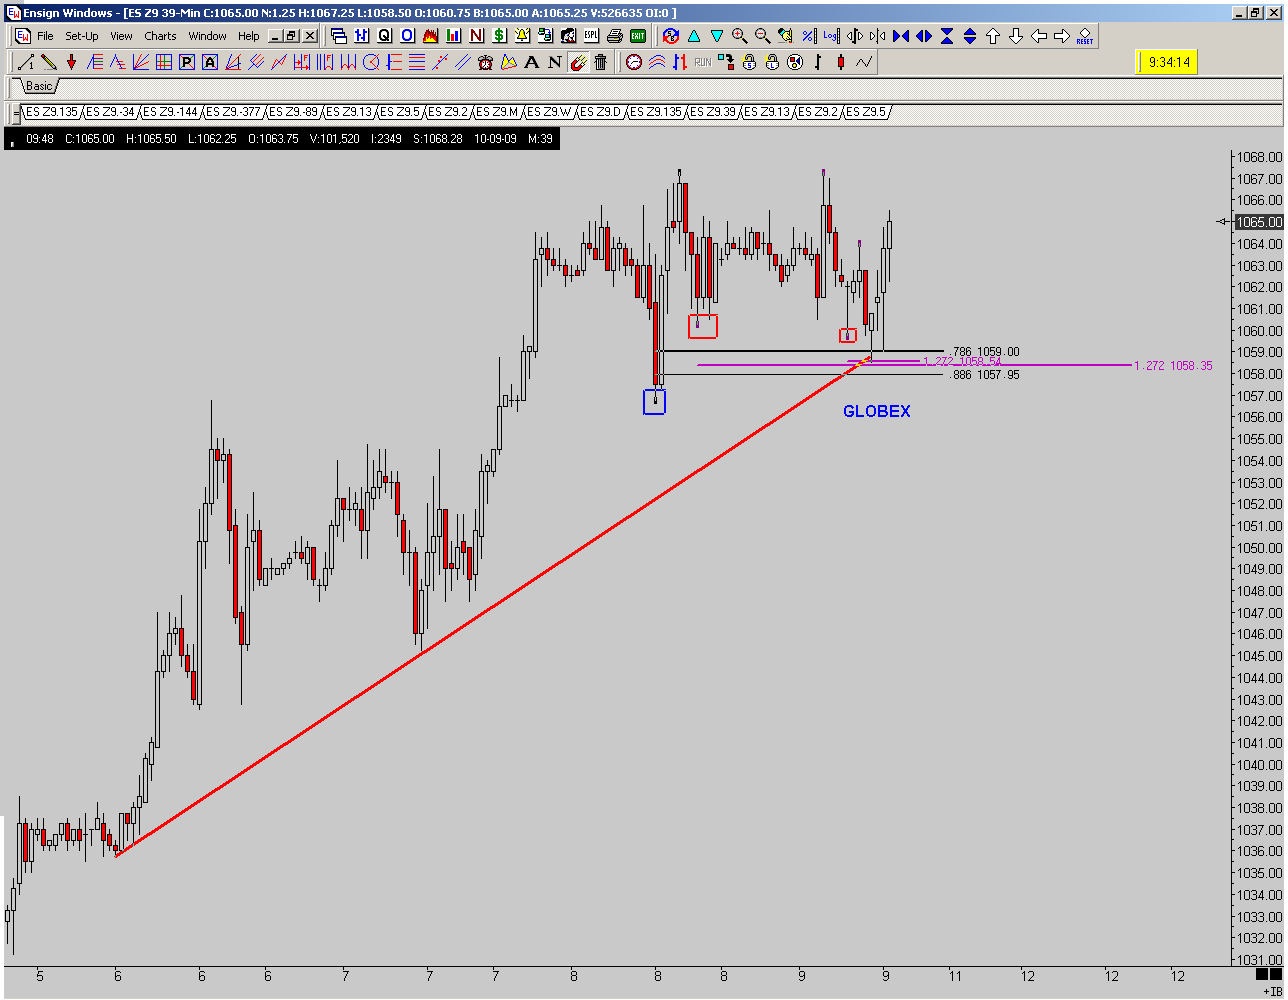
Task: Pick the pencil drawing tool
Action: point(48,62)
